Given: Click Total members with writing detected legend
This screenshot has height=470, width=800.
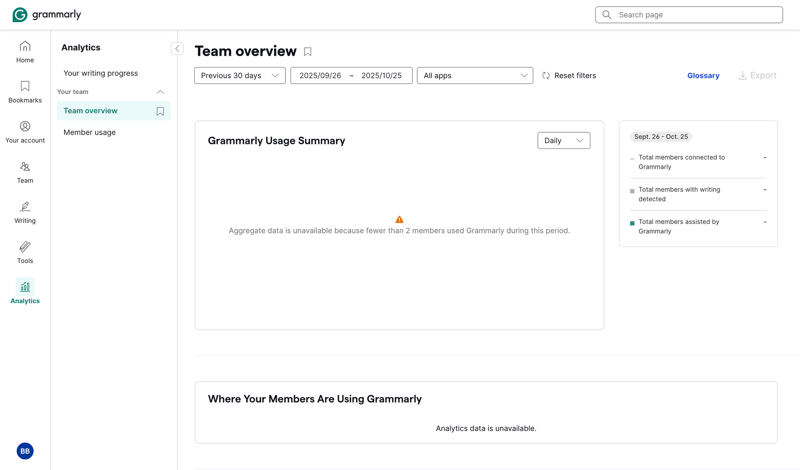Looking at the screenshot, I should click(679, 194).
